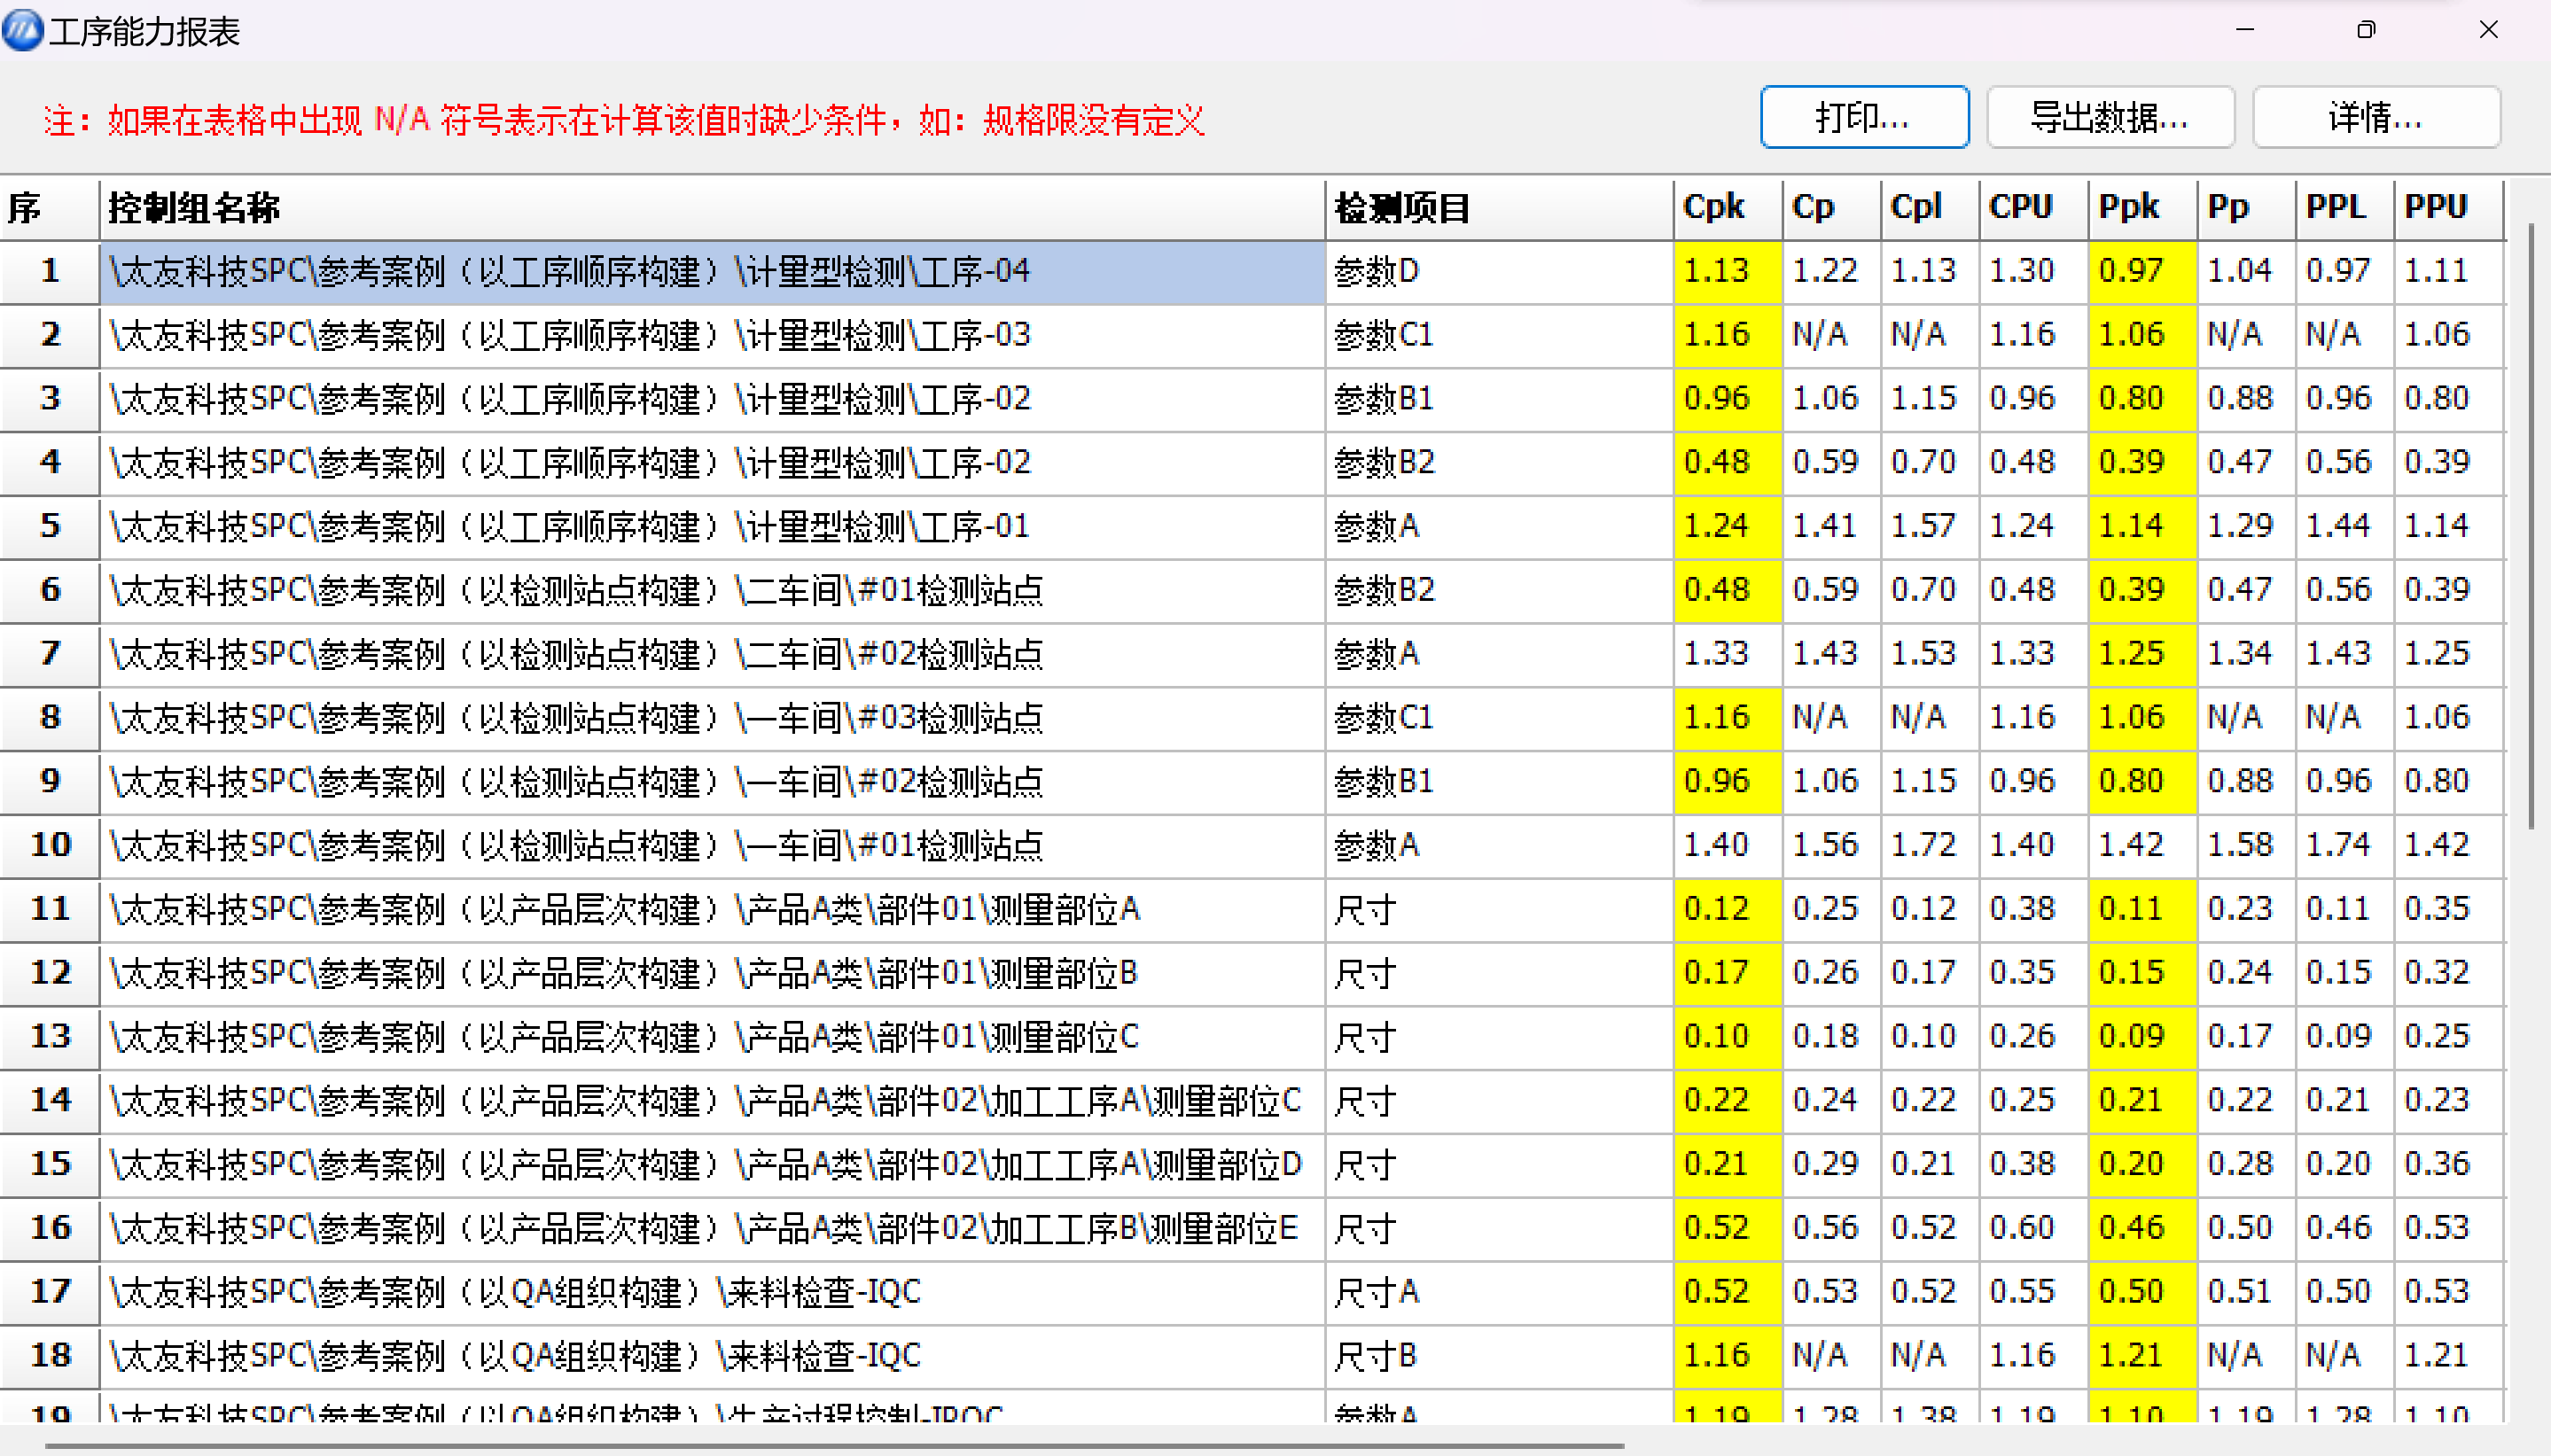The height and width of the screenshot is (1456, 2551).
Task: Select row 17 for 来料检查-IQC 尺寸A
Action: pos(700,1292)
